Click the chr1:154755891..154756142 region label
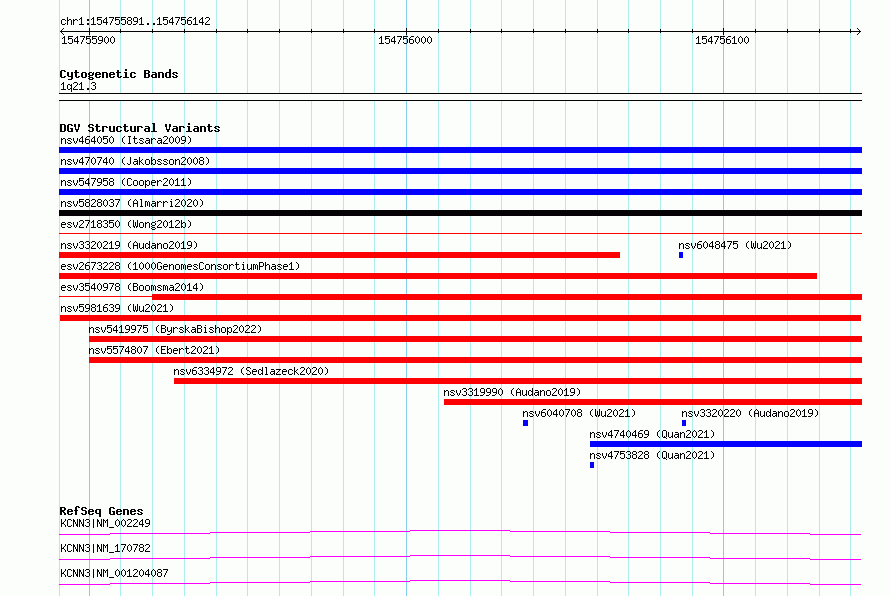The height and width of the screenshot is (596, 890). pos(135,21)
